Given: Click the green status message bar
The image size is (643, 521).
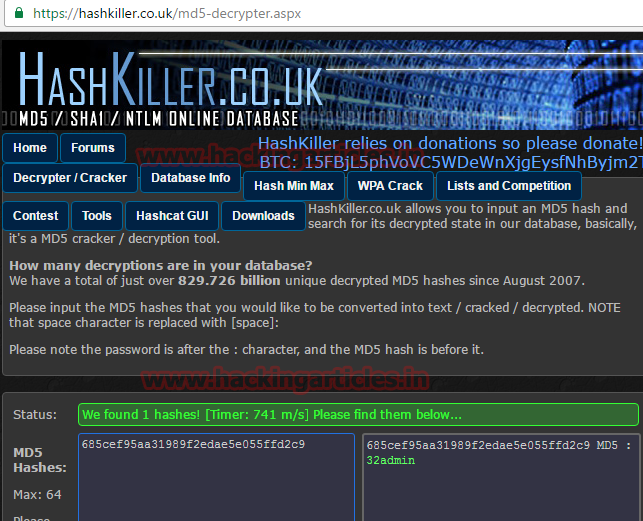Looking at the screenshot, I should click(358, 414).
